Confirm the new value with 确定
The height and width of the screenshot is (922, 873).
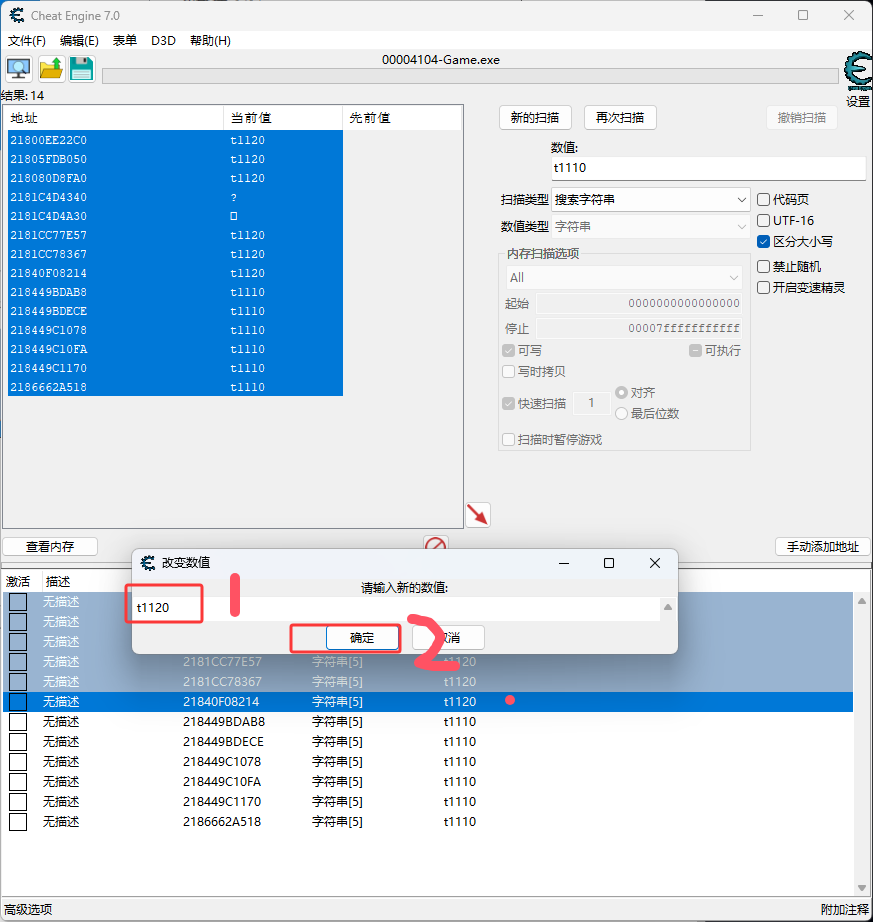[362, 638]
